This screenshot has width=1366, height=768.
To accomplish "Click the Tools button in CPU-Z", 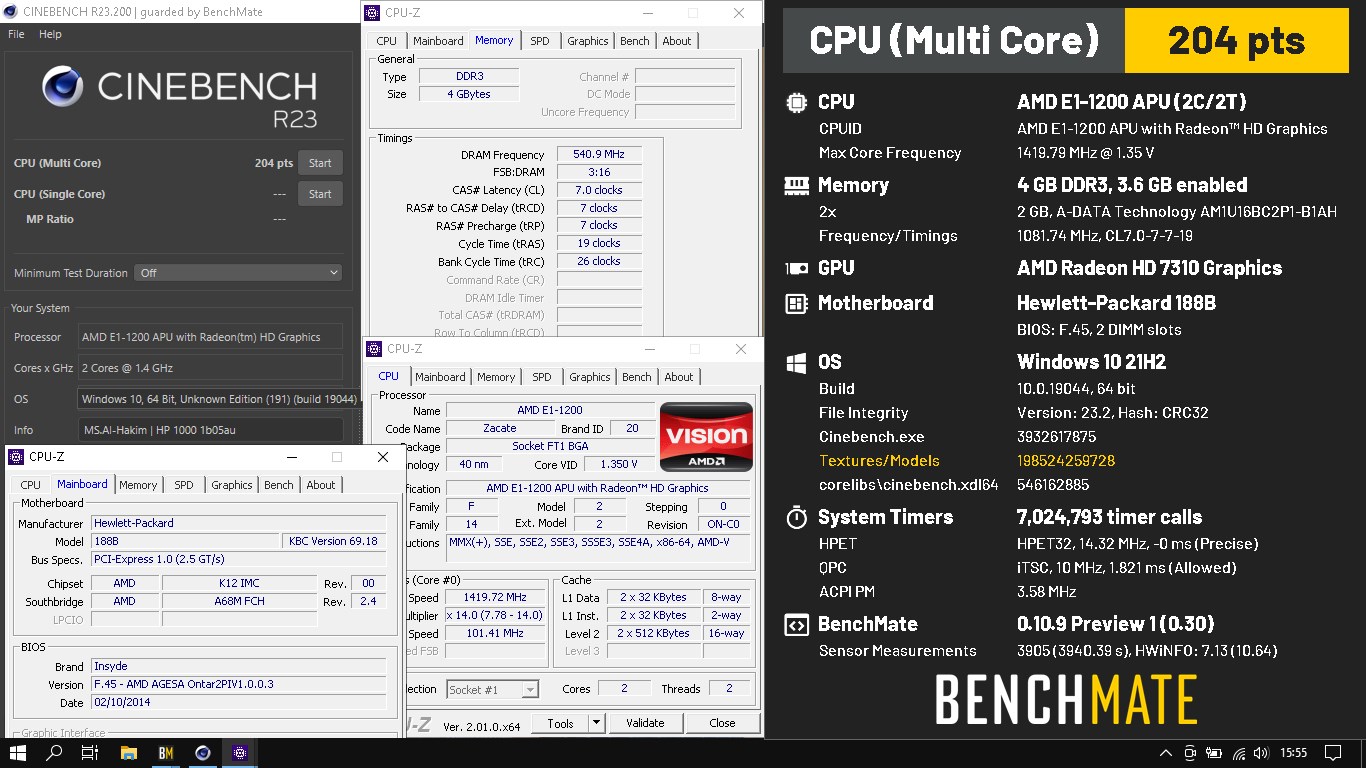I will pyautogui.click(x=560, y=723).
